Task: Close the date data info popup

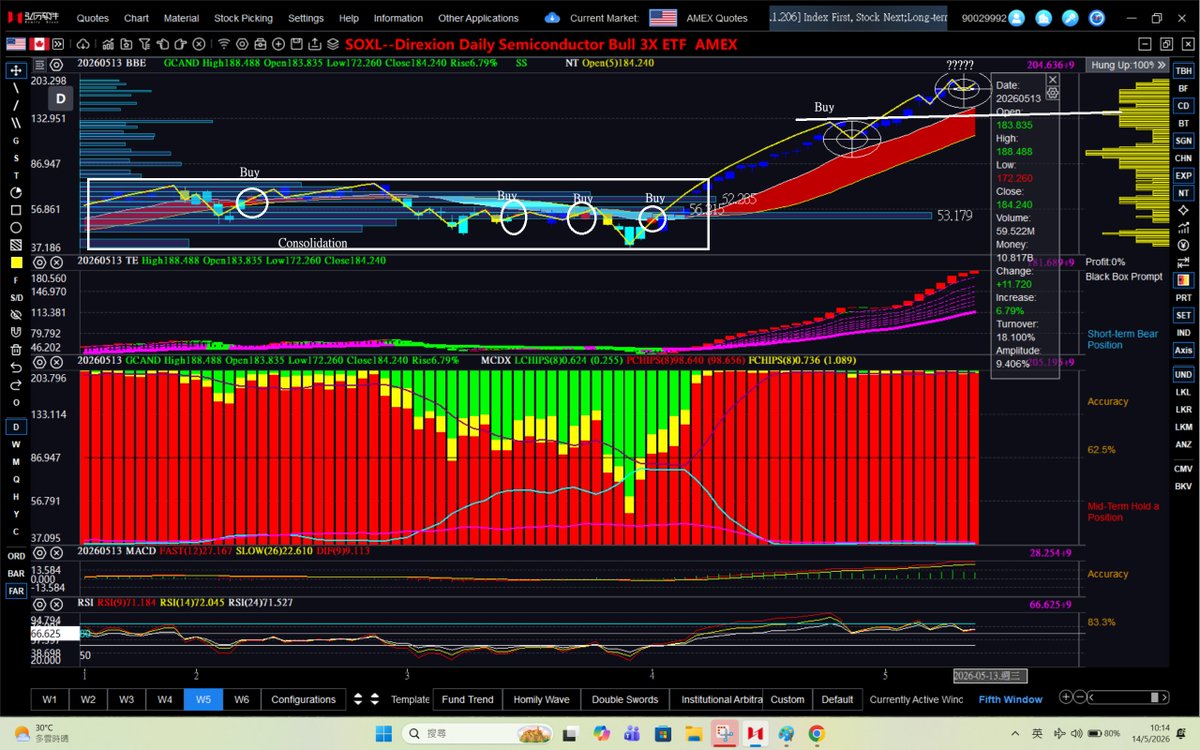Action: pyautogui.click(x=1052, y=79)
